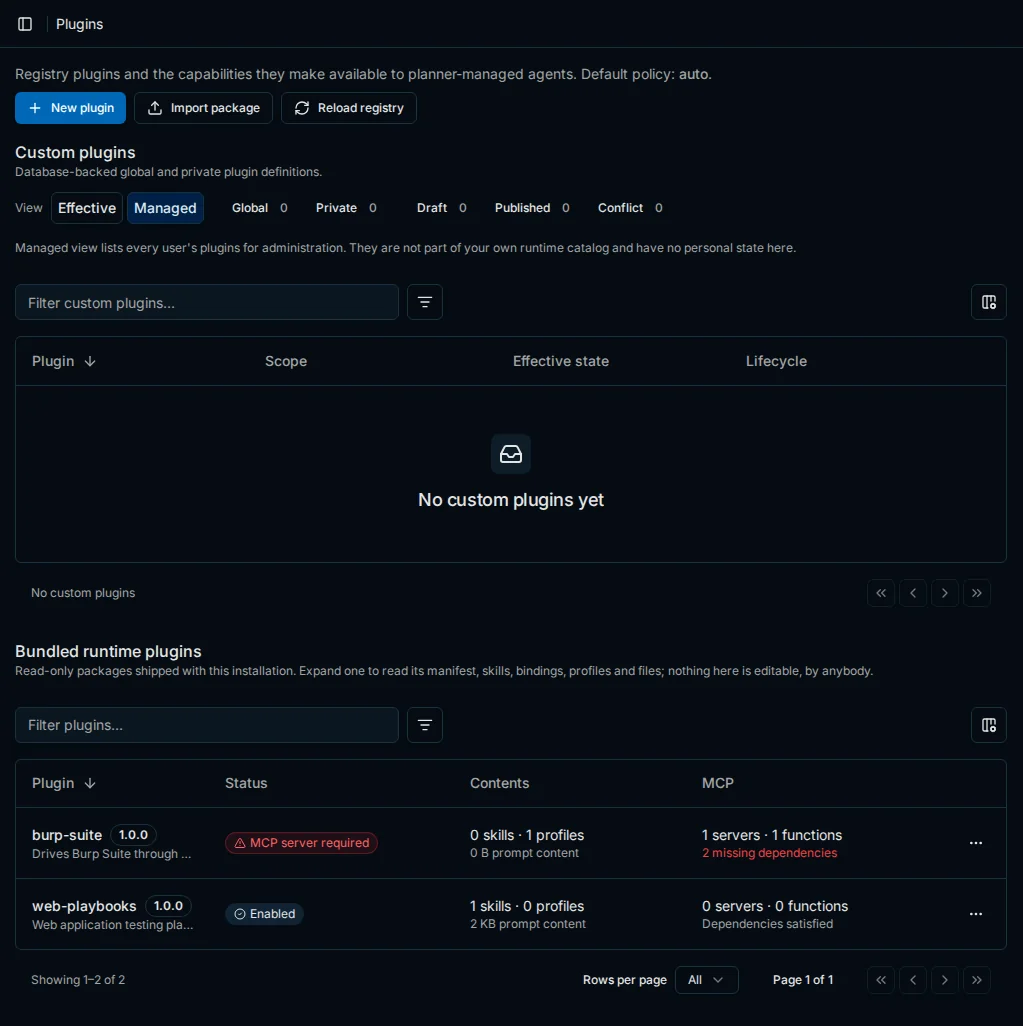Select the Published count filter
The height and width of the screenshot is (1026, 1023).
click(x=532, y=208)
